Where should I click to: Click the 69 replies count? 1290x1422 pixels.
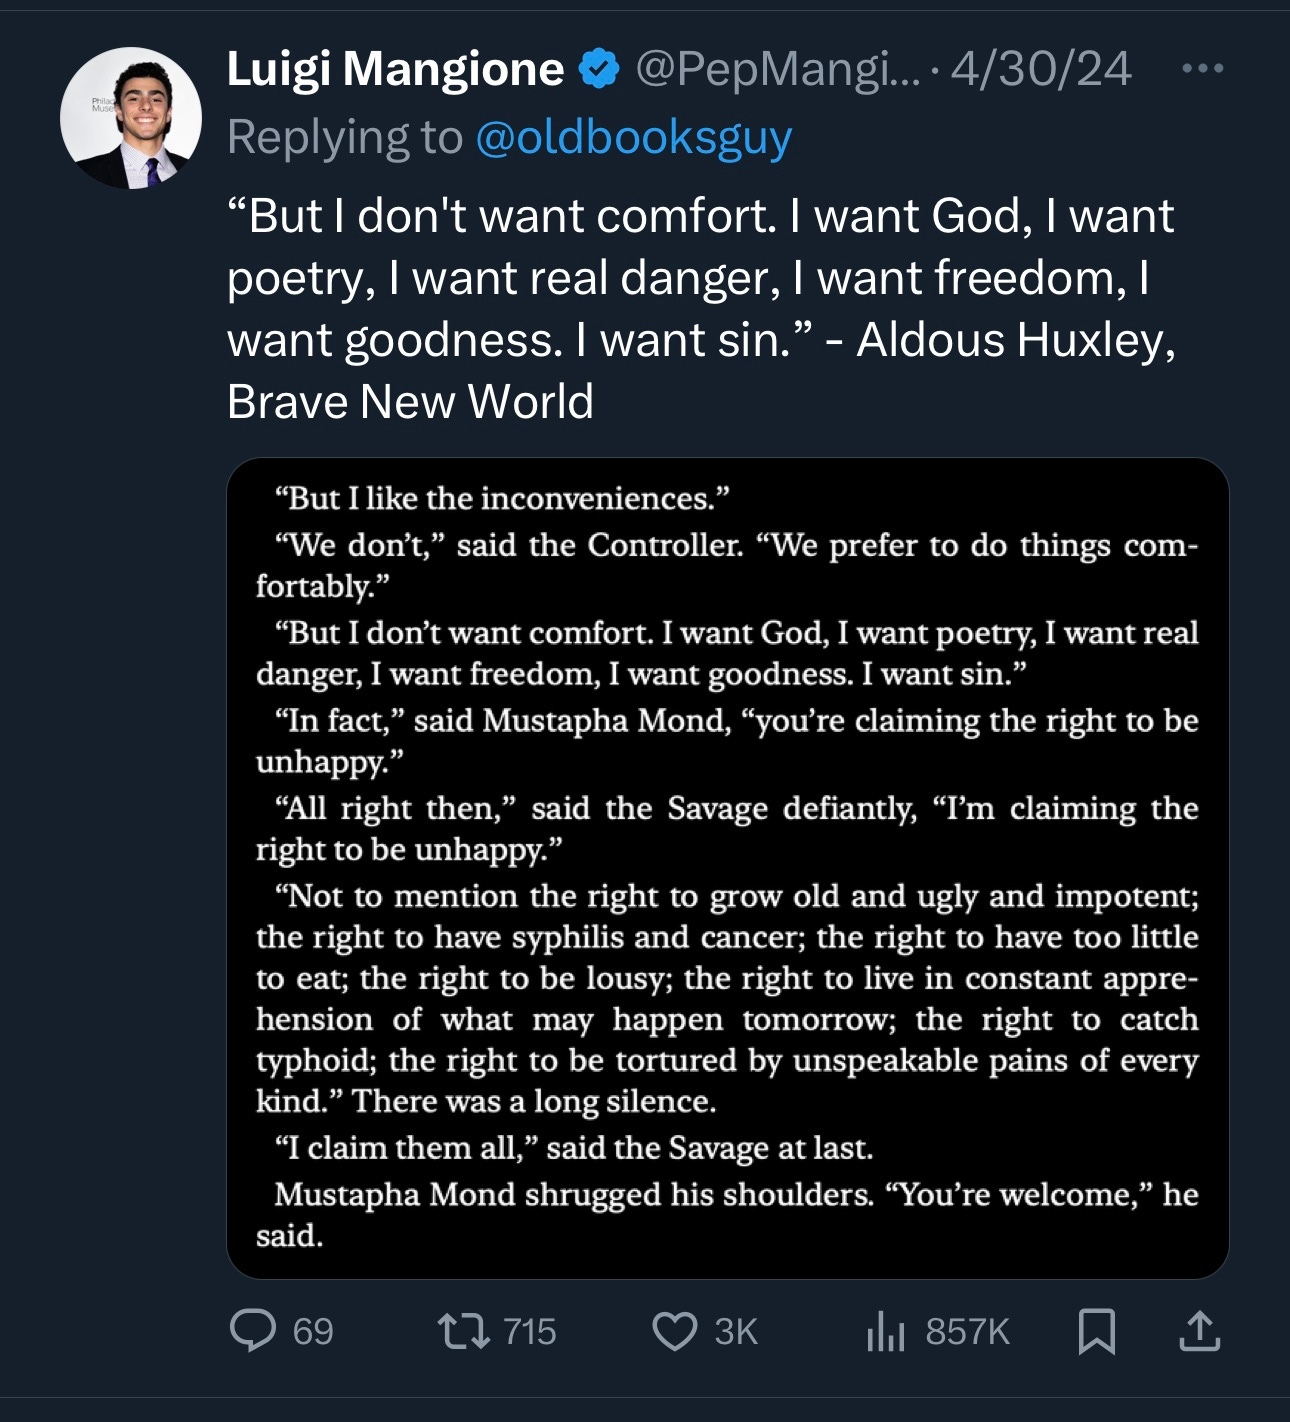(313, 1332)
